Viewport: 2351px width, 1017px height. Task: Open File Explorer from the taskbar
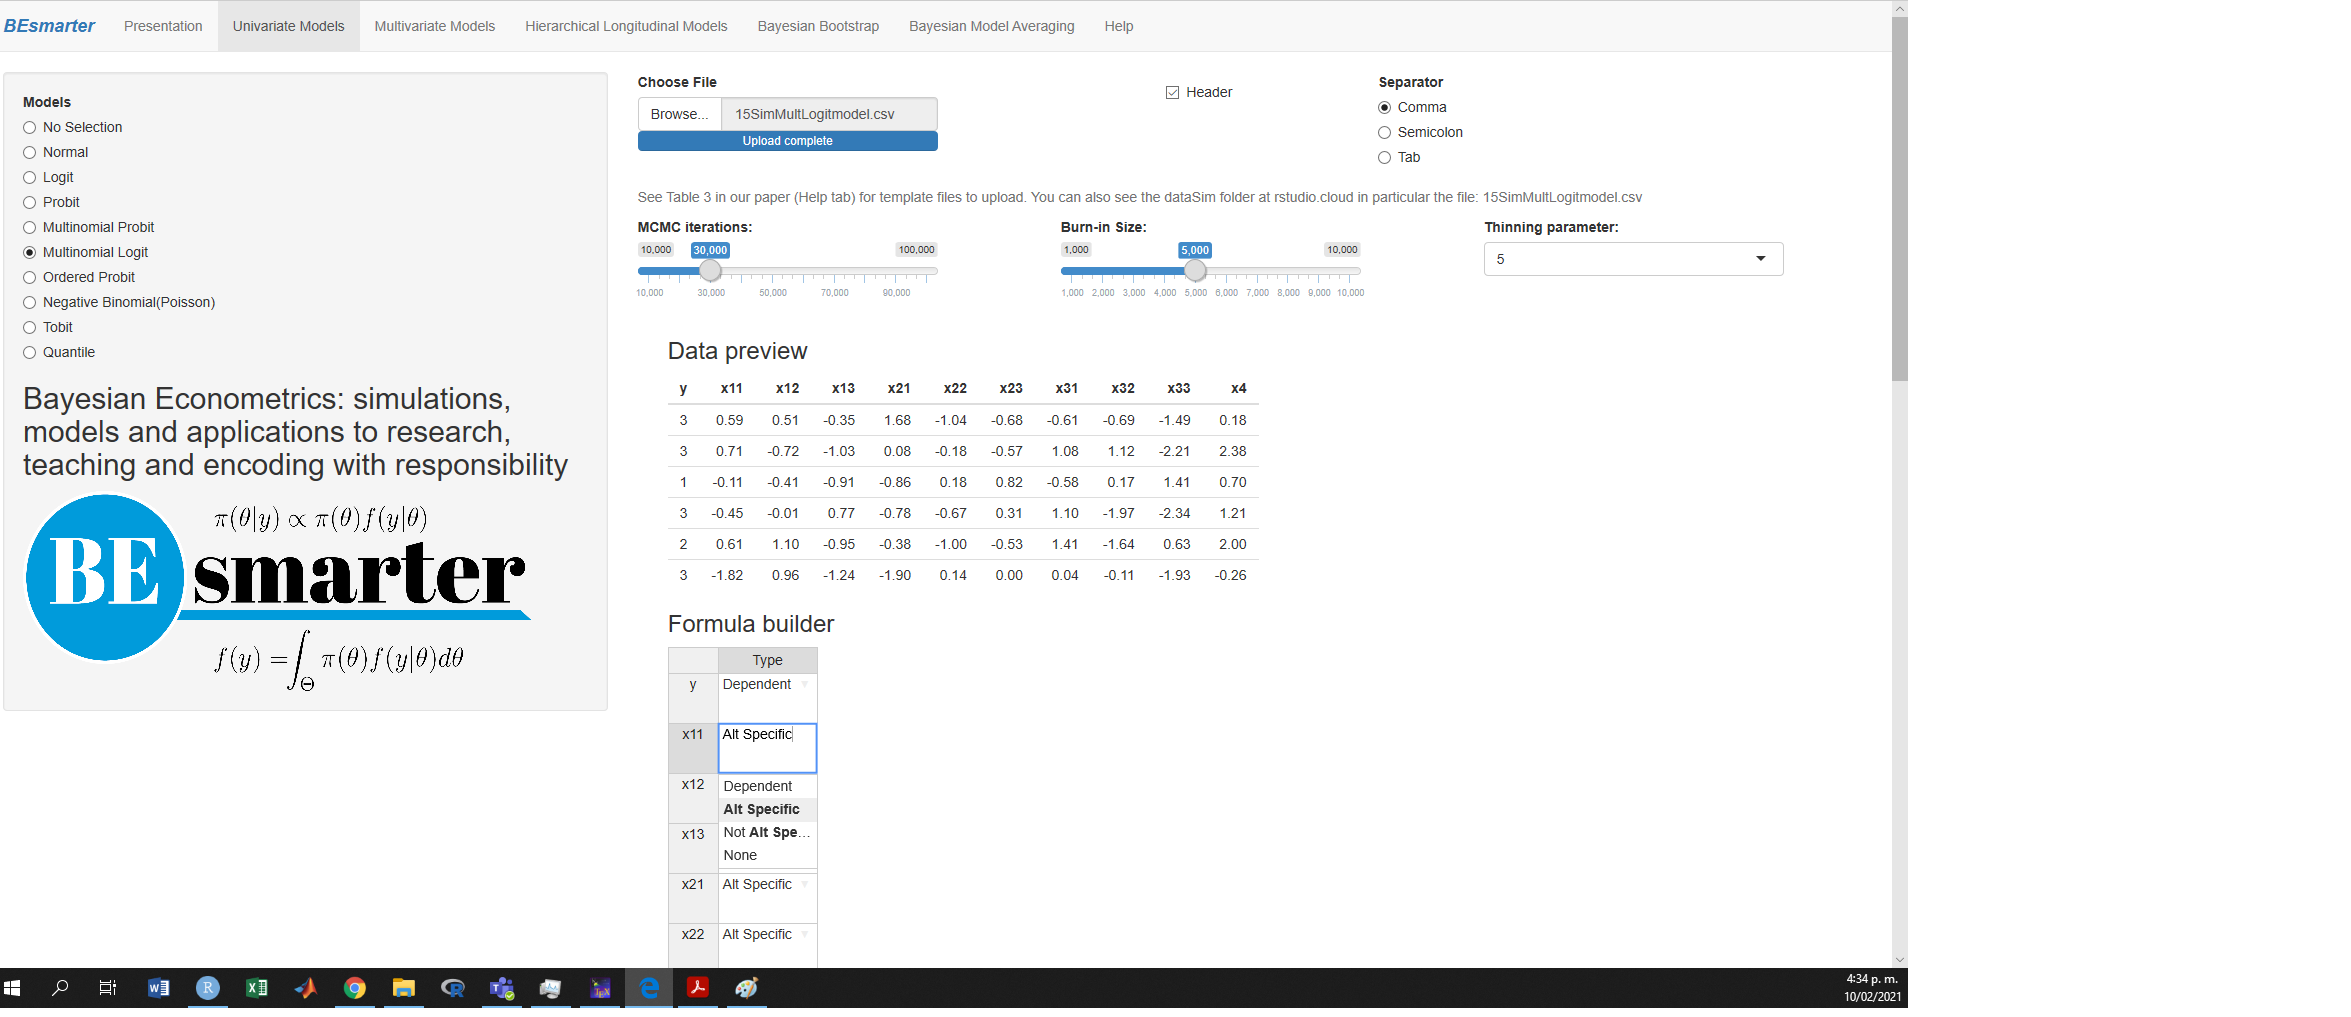pyautogui.click(x=404, y=988)
